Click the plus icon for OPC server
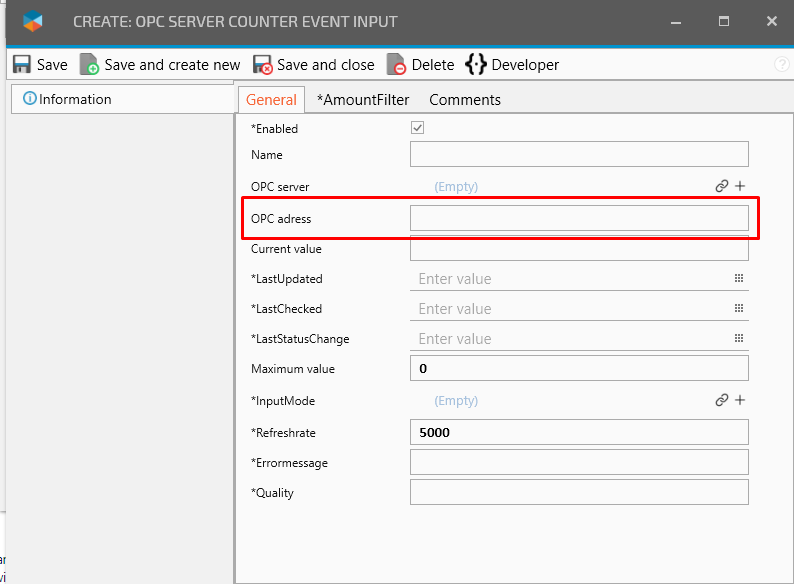 [x=740, y=186]
